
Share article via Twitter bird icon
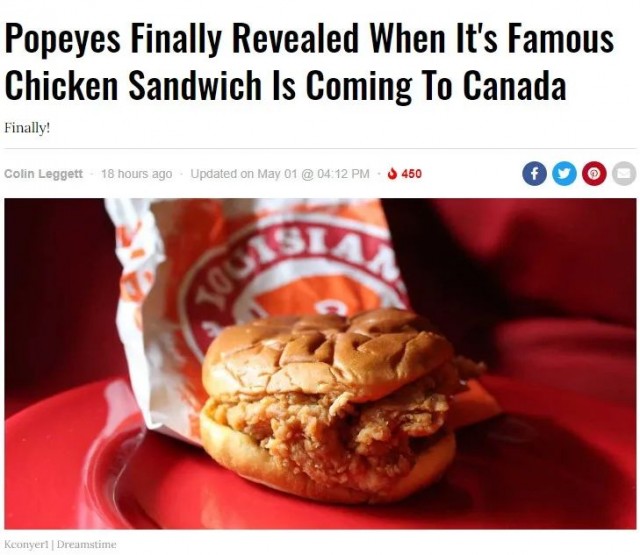[x=564, y=173]
